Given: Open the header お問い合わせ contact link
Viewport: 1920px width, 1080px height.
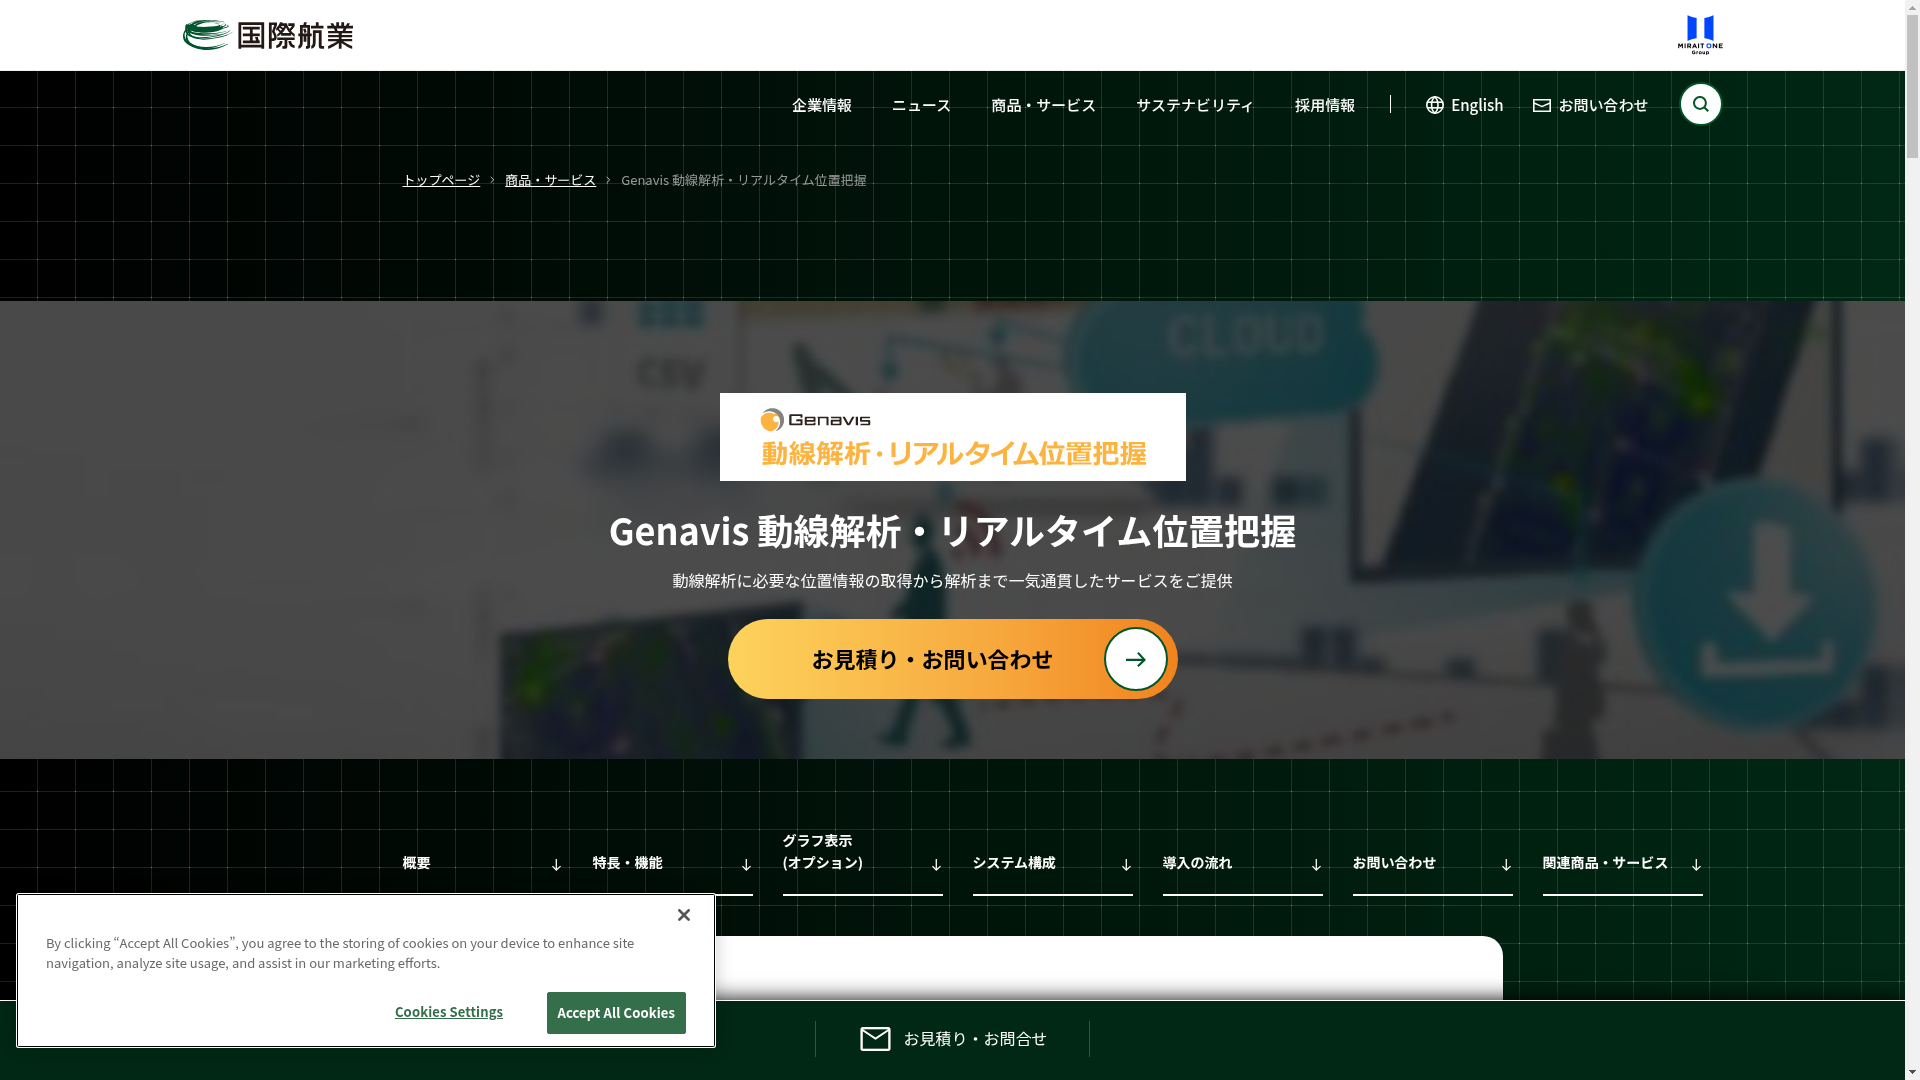Looking at the screenshot, I should pos(1590,105).
